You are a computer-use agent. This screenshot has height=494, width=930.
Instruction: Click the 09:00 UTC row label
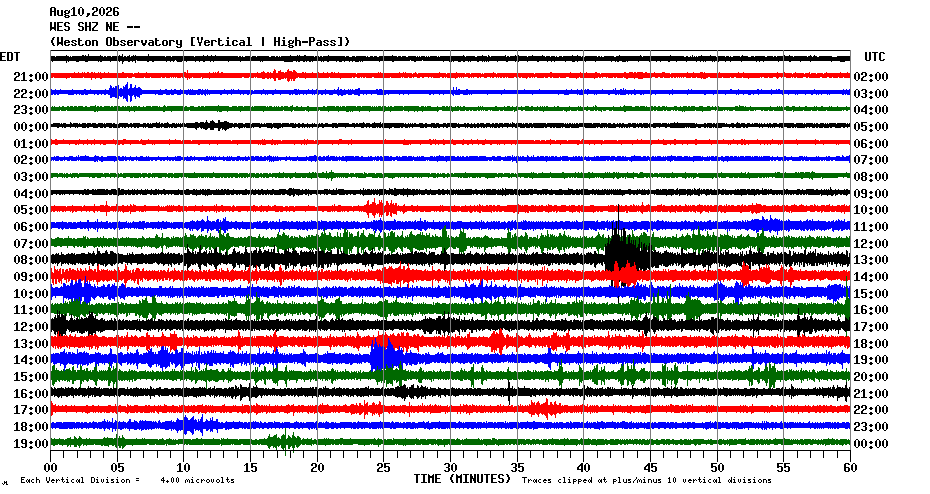pos(871,194)
